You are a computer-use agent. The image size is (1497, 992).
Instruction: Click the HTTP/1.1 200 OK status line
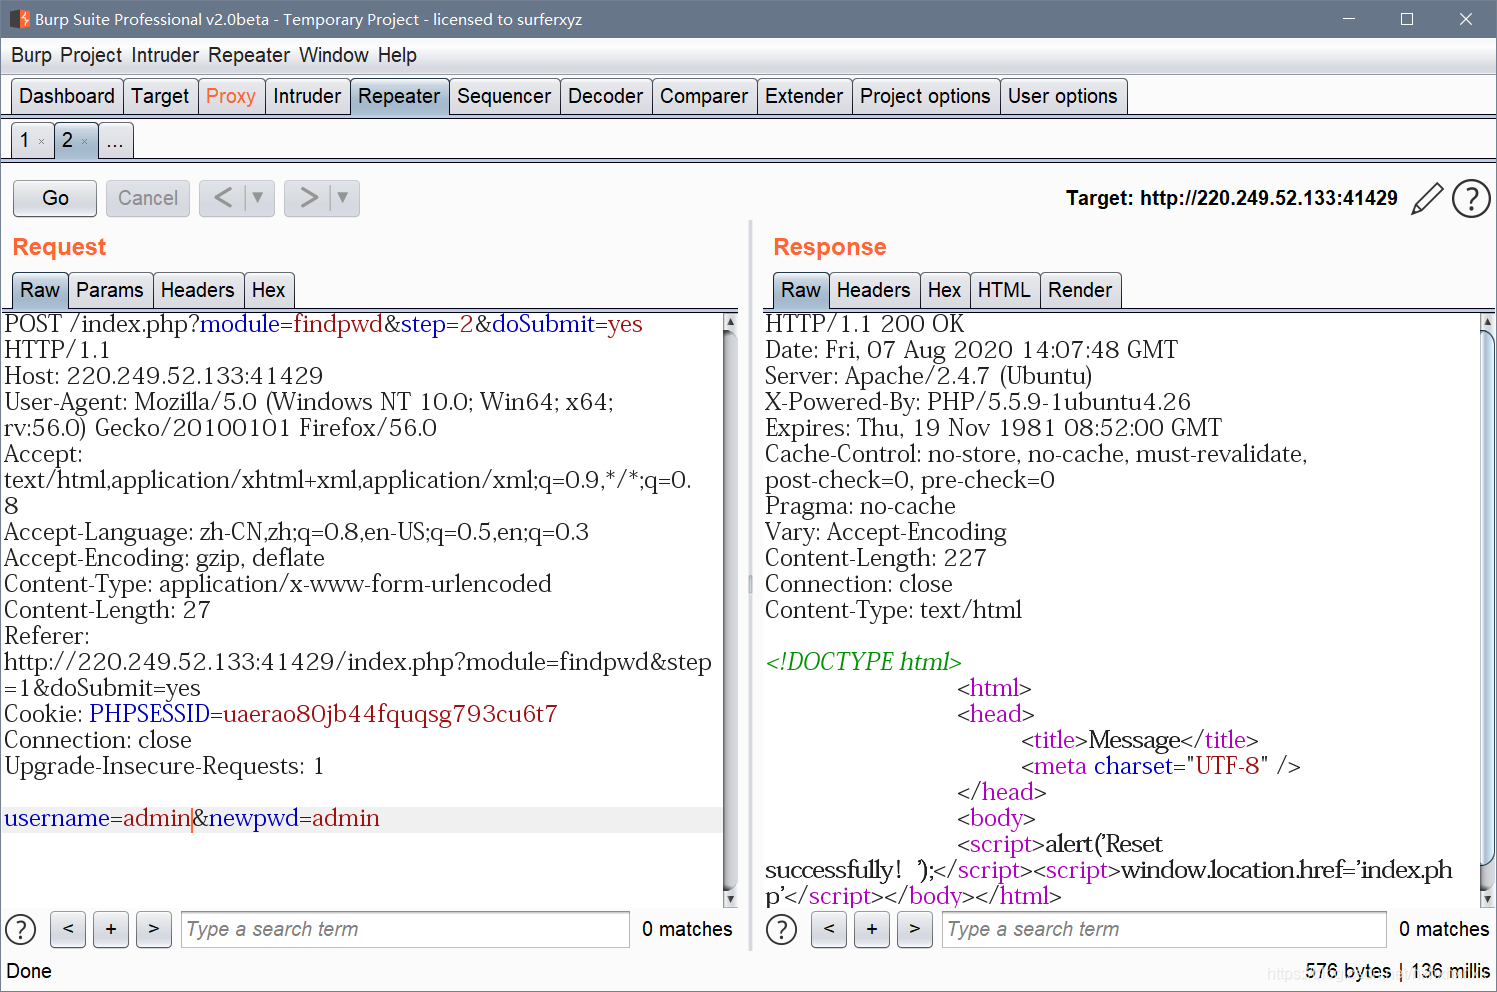pyautogui.click(x=864, y=324)
